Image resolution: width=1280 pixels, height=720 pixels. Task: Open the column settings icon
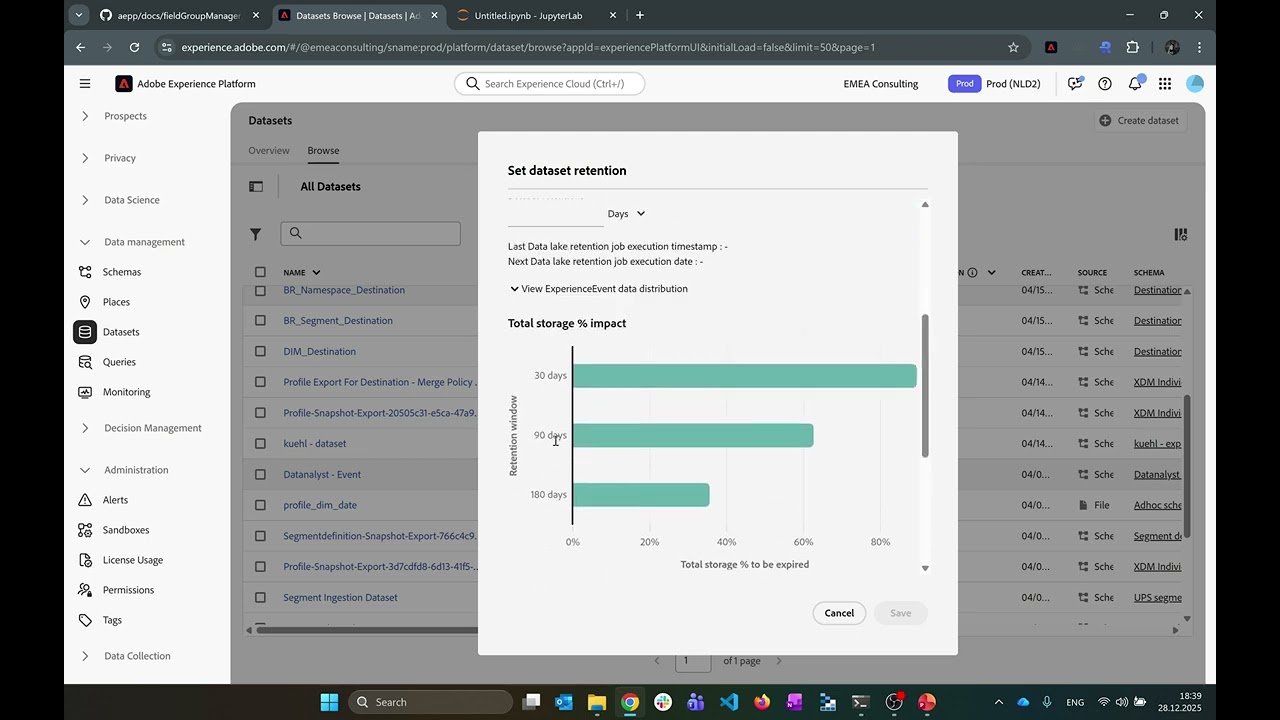1181,234
